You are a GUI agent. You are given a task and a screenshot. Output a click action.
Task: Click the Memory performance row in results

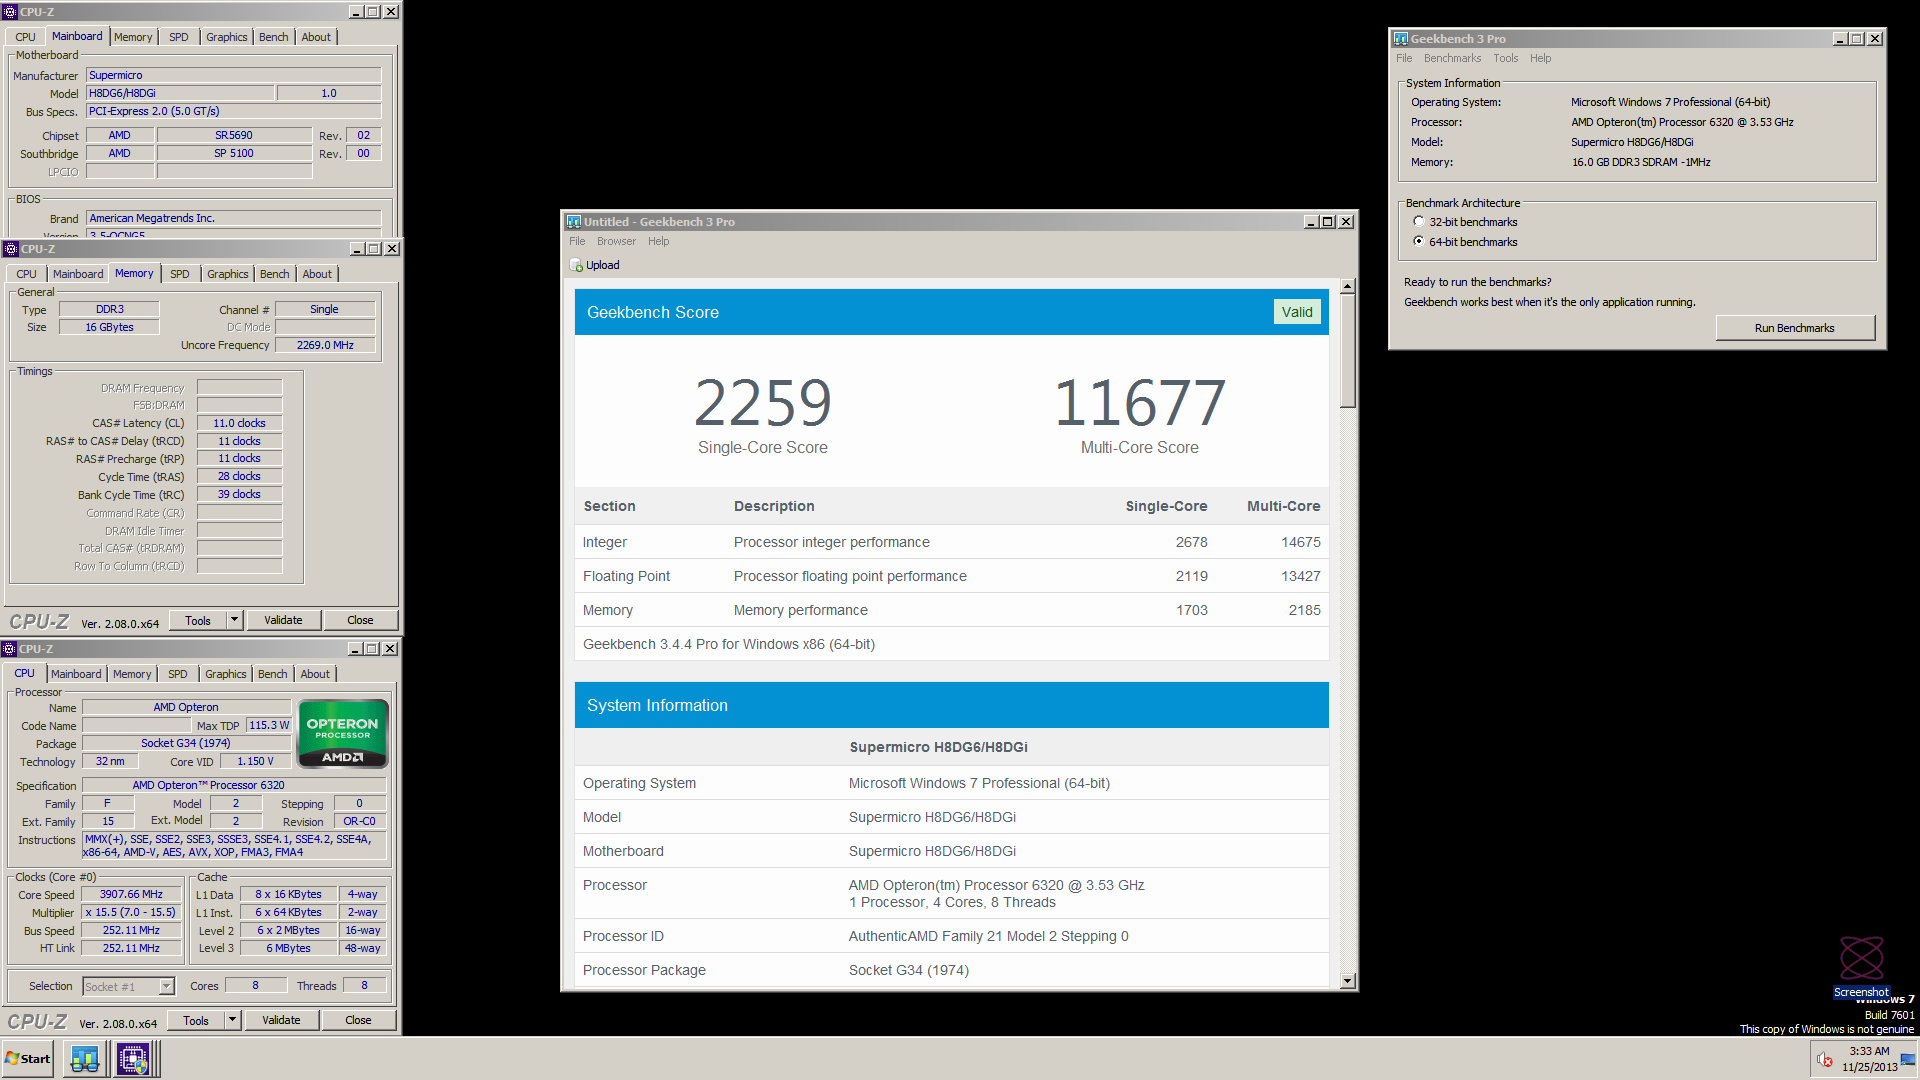pos(951,610)
